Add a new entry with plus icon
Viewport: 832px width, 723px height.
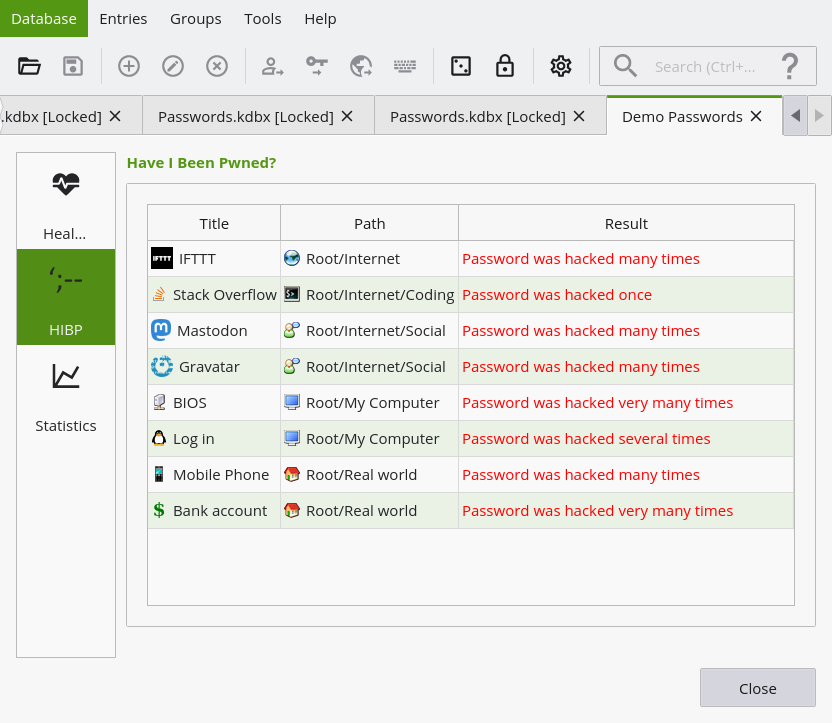(x=129, y=66)
